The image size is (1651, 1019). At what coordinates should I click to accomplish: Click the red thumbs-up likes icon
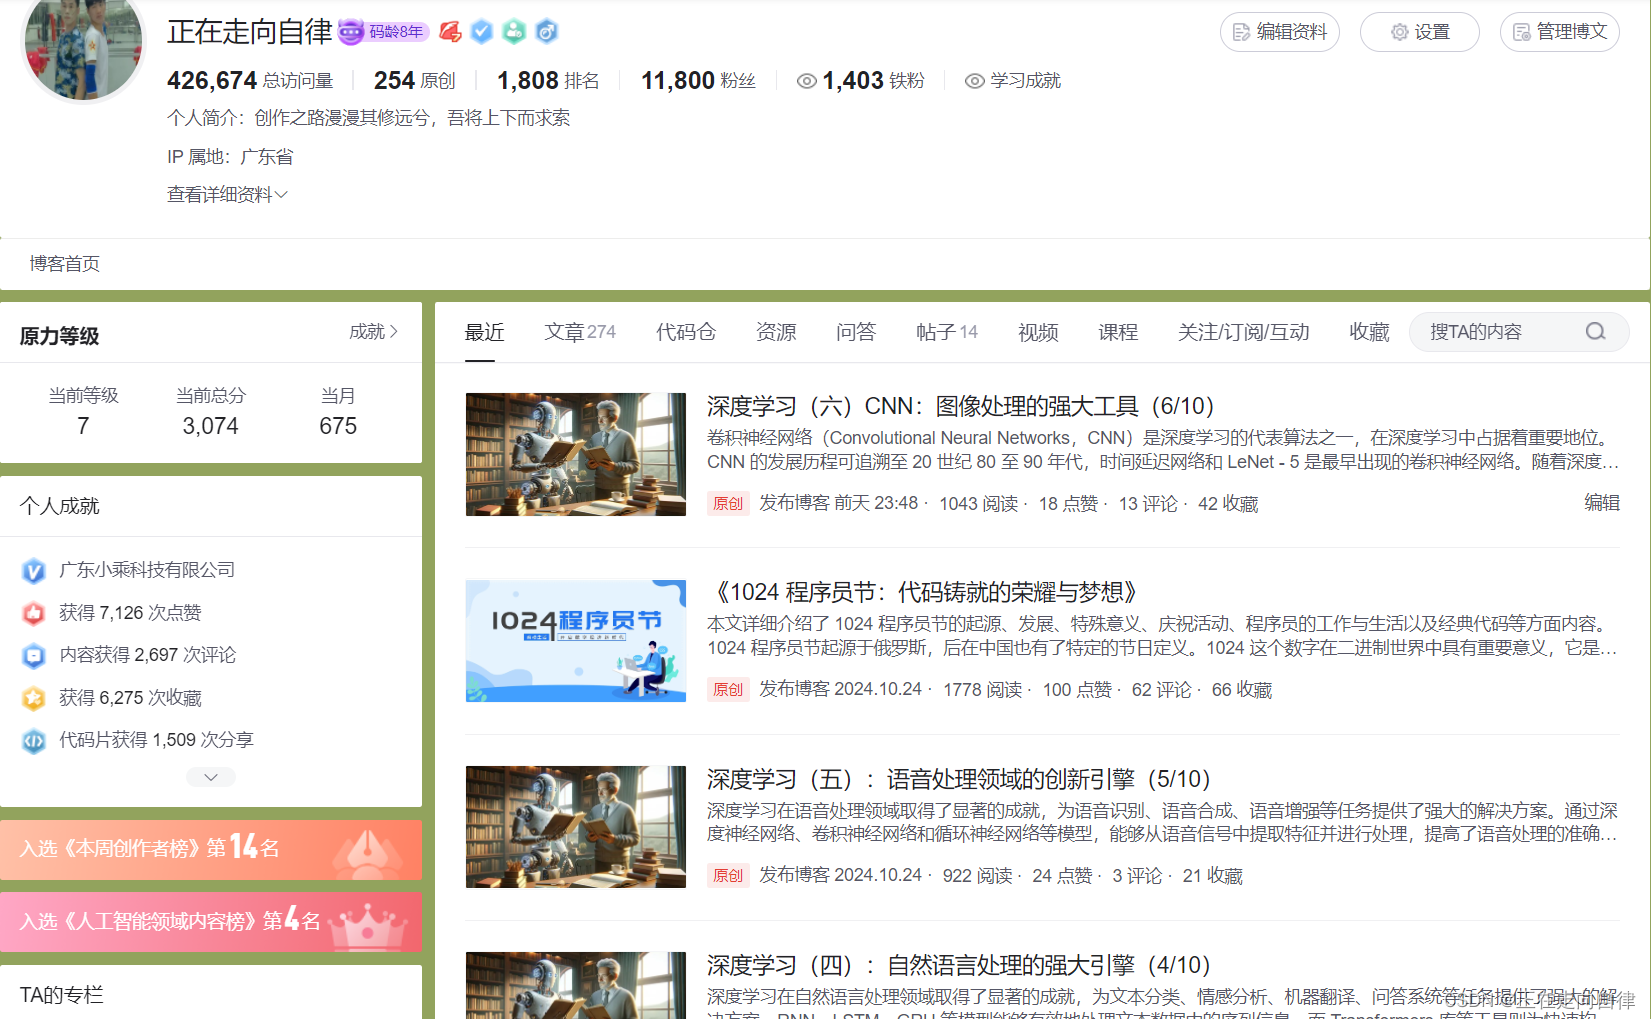tap(34, 613)
